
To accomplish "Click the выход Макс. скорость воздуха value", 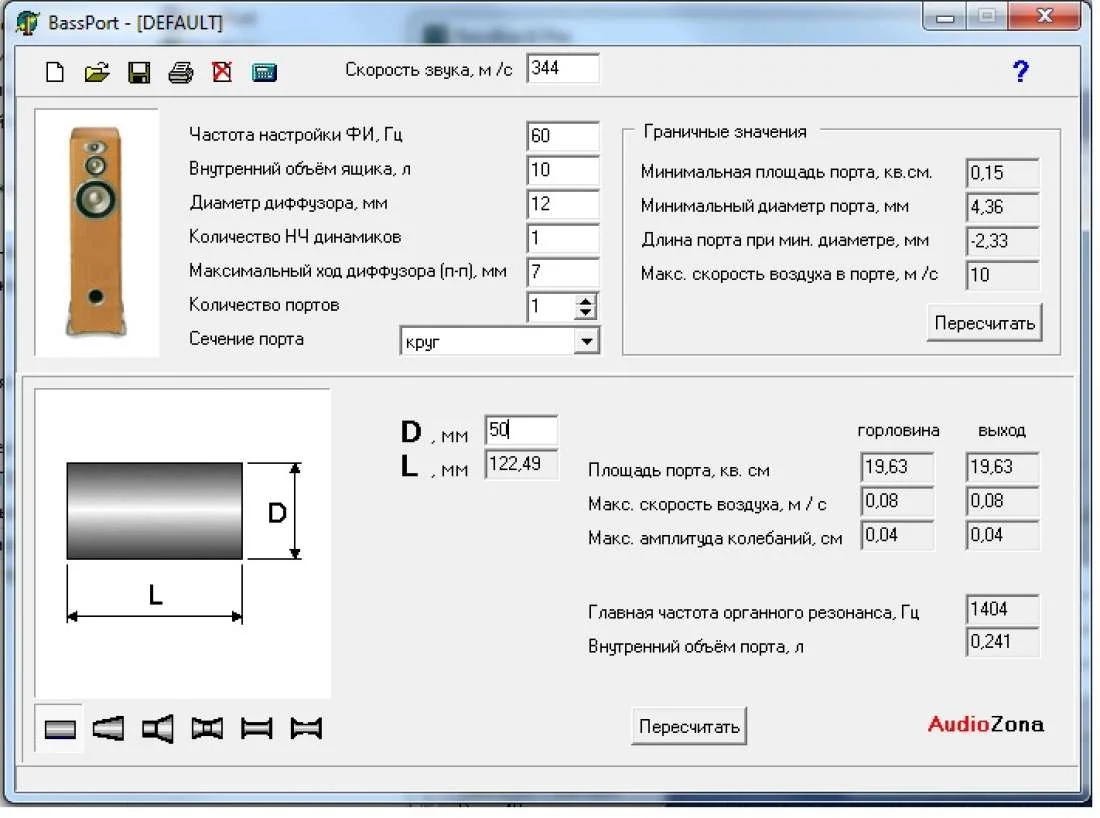I will click(x=1002, y=501).
